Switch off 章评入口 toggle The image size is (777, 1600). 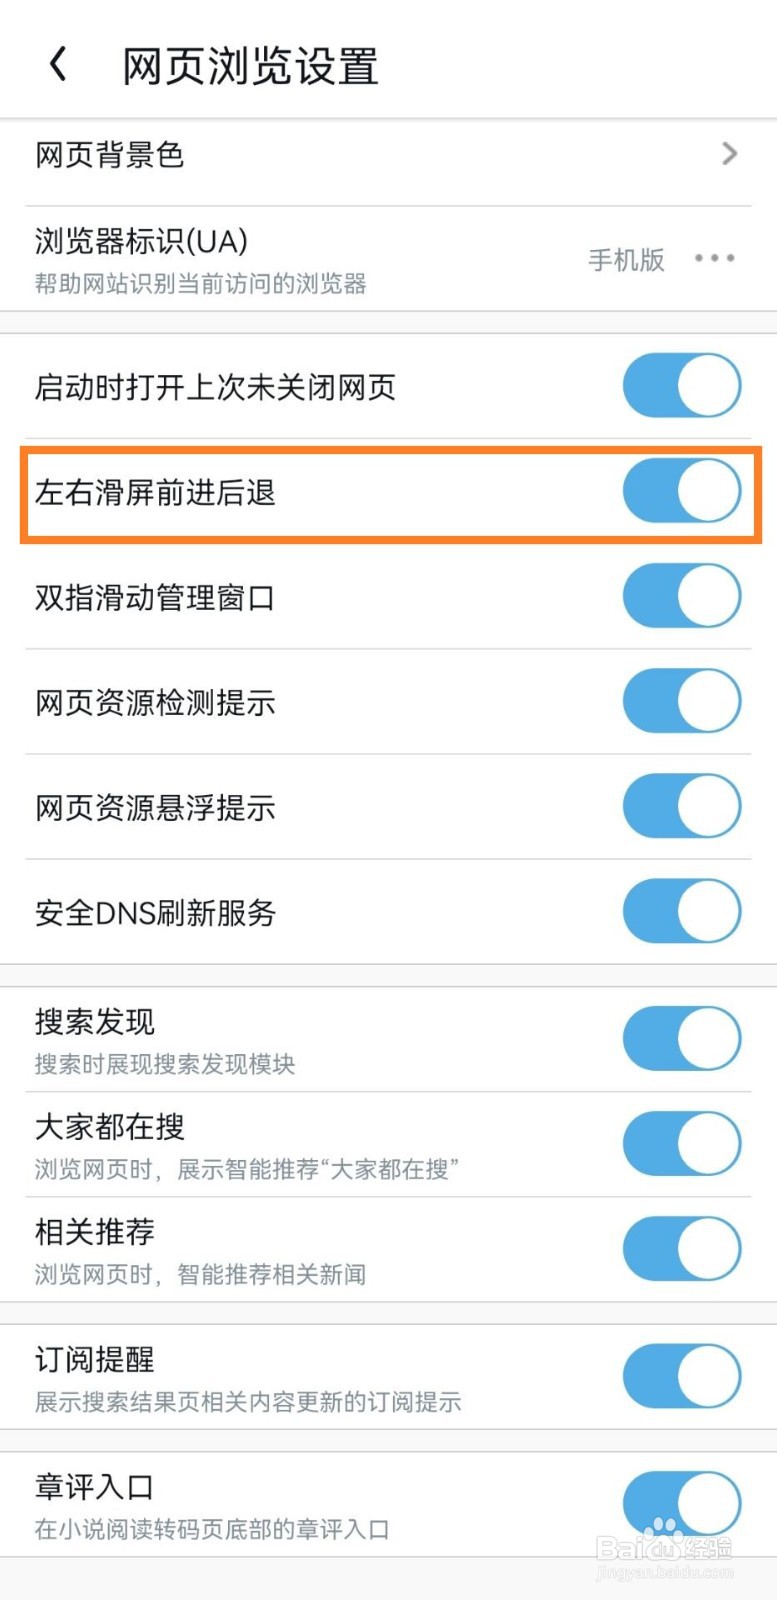pos(681,1503)
